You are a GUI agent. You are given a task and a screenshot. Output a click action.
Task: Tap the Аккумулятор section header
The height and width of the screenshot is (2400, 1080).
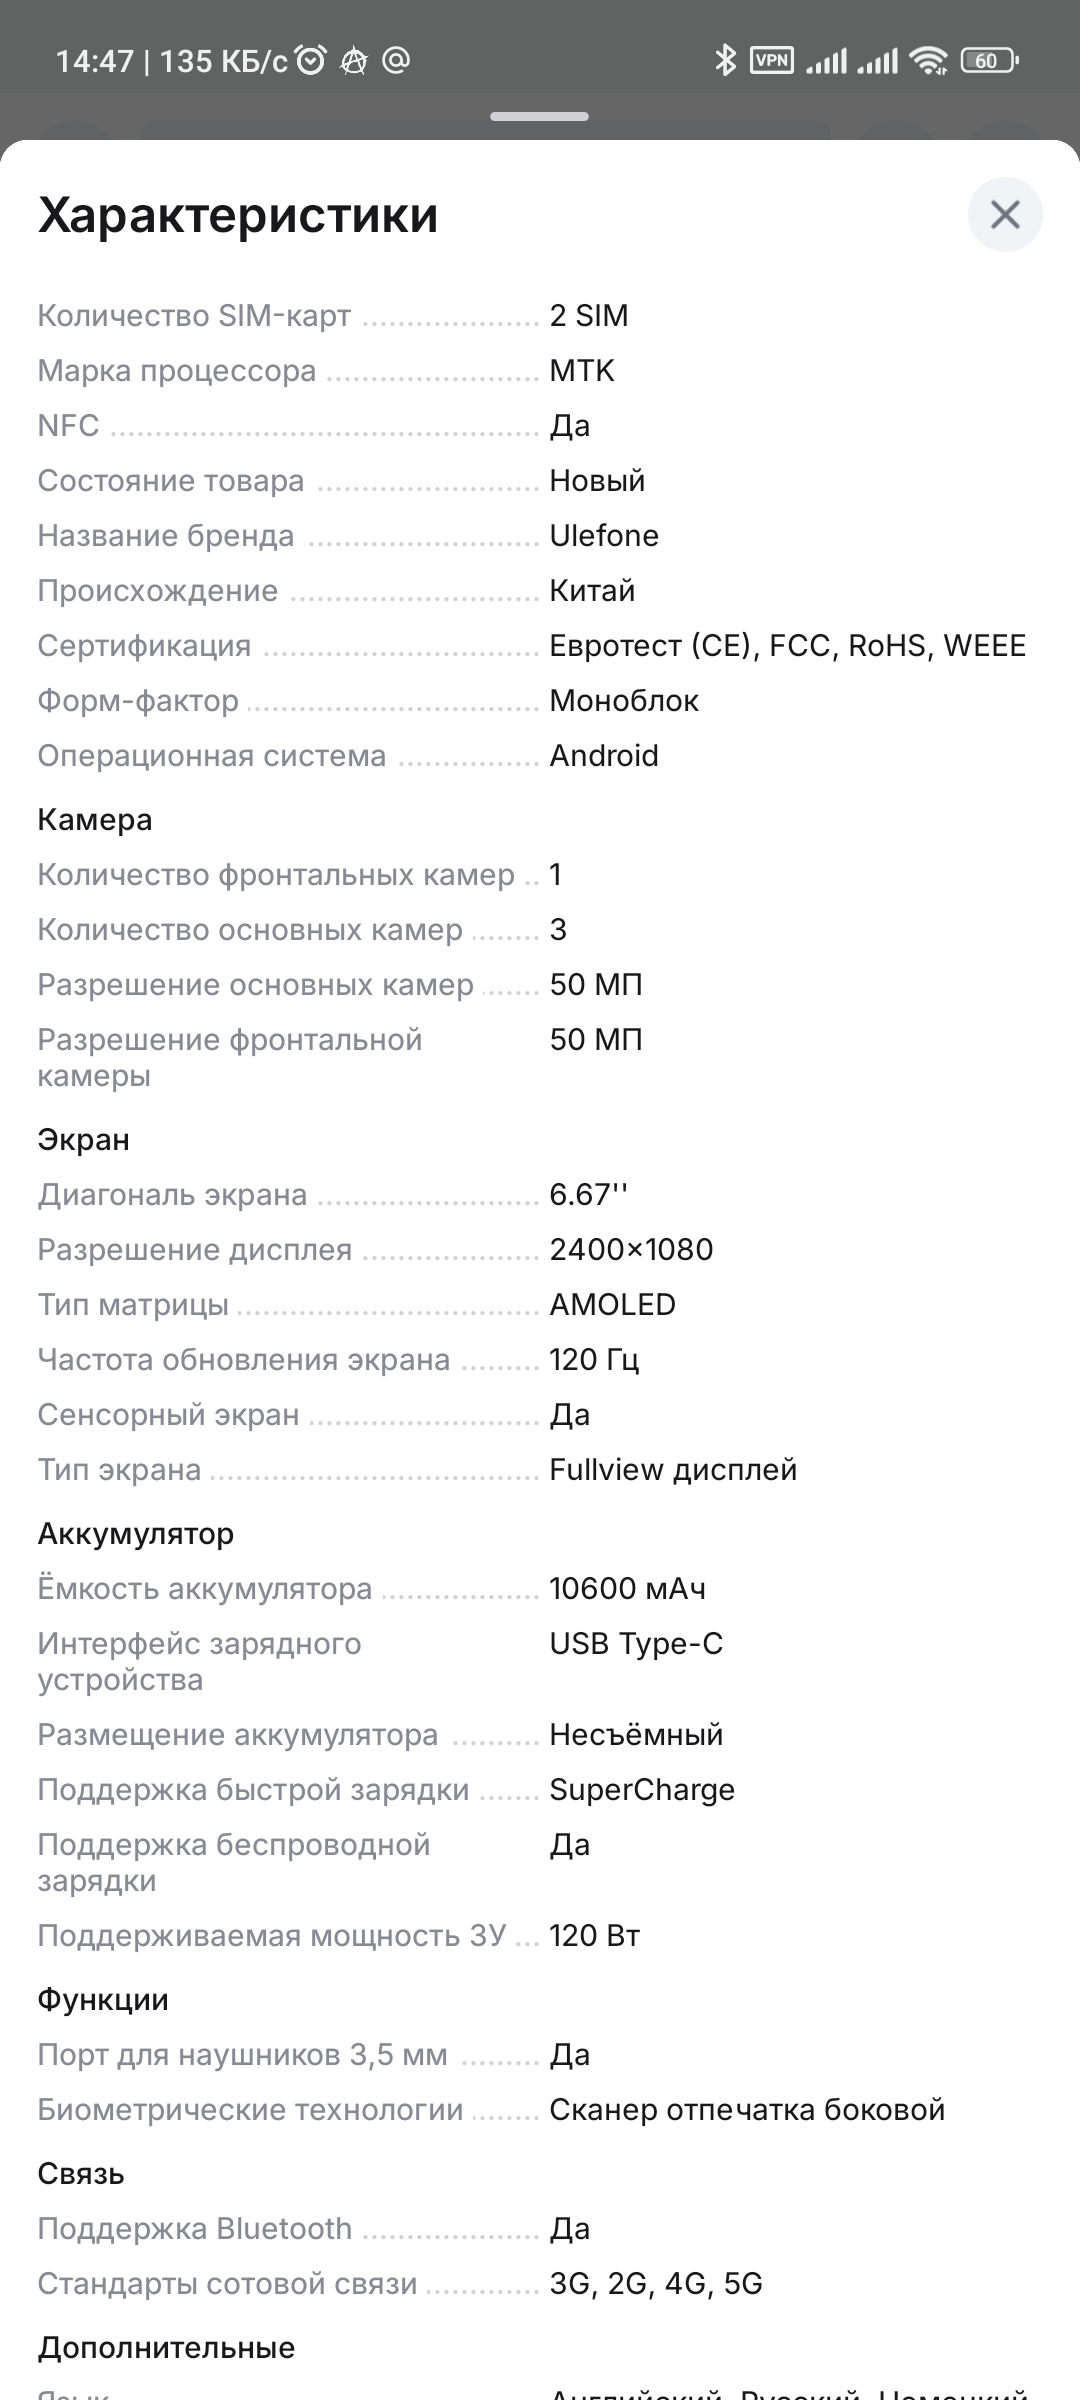click(136, 1533)
